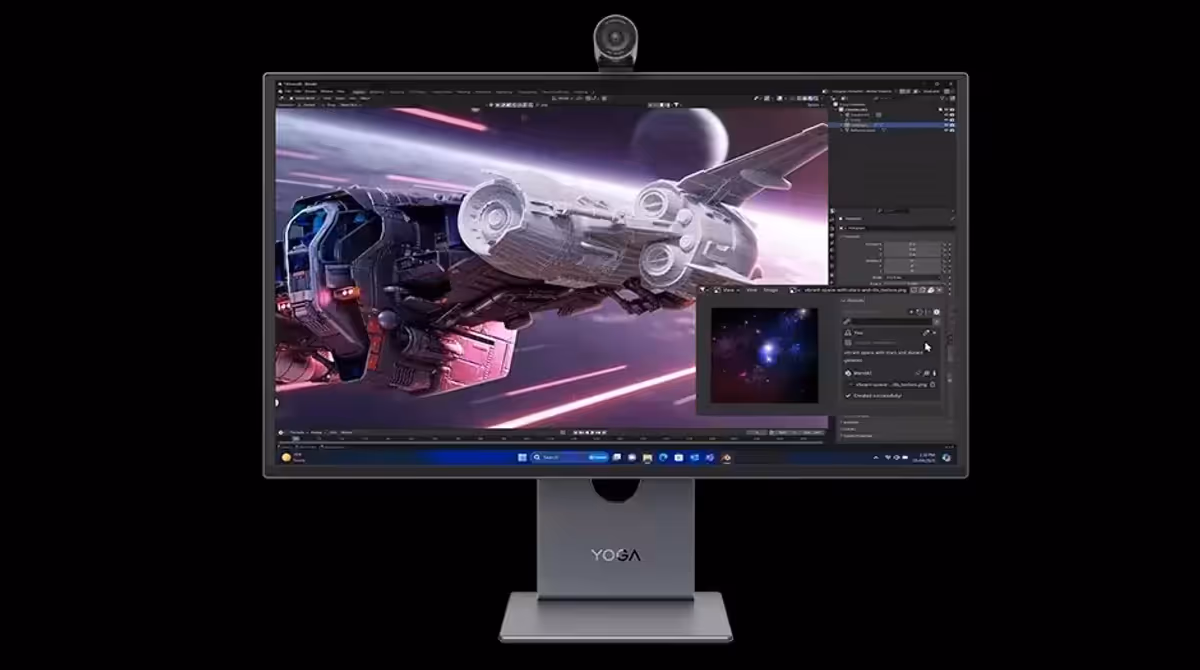Click the 'Created successfully!' status message
The height and width of the screenshot is (670, 1200).
tap(877, 396)
